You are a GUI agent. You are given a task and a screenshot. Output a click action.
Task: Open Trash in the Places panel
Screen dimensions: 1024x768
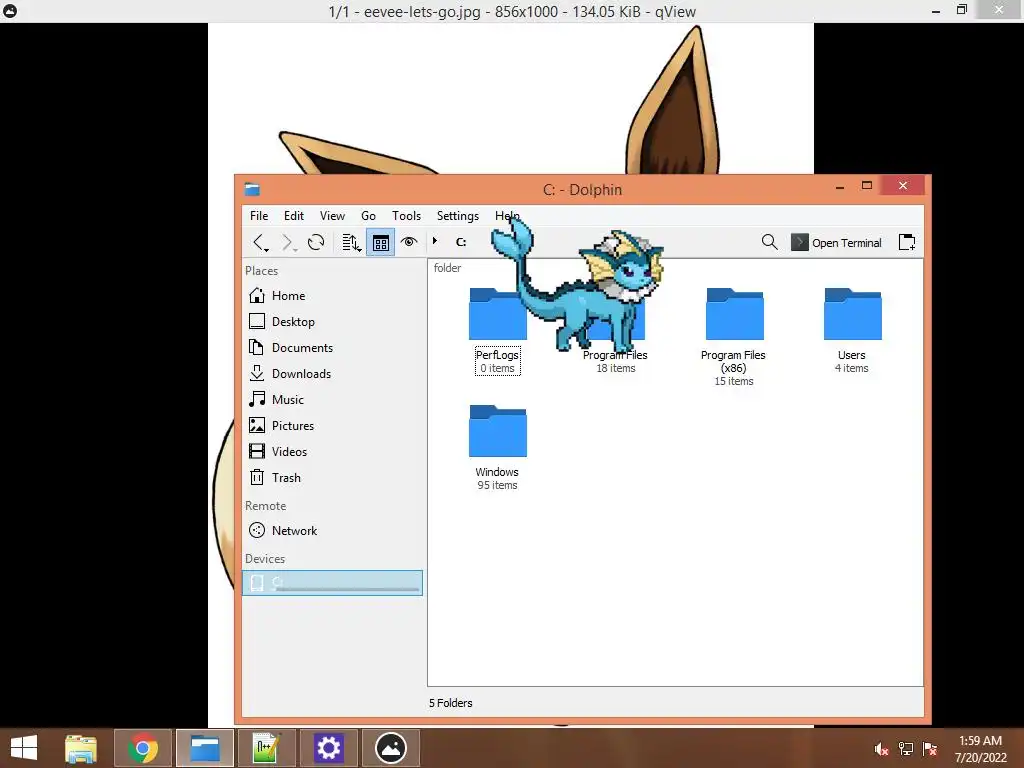332,478
